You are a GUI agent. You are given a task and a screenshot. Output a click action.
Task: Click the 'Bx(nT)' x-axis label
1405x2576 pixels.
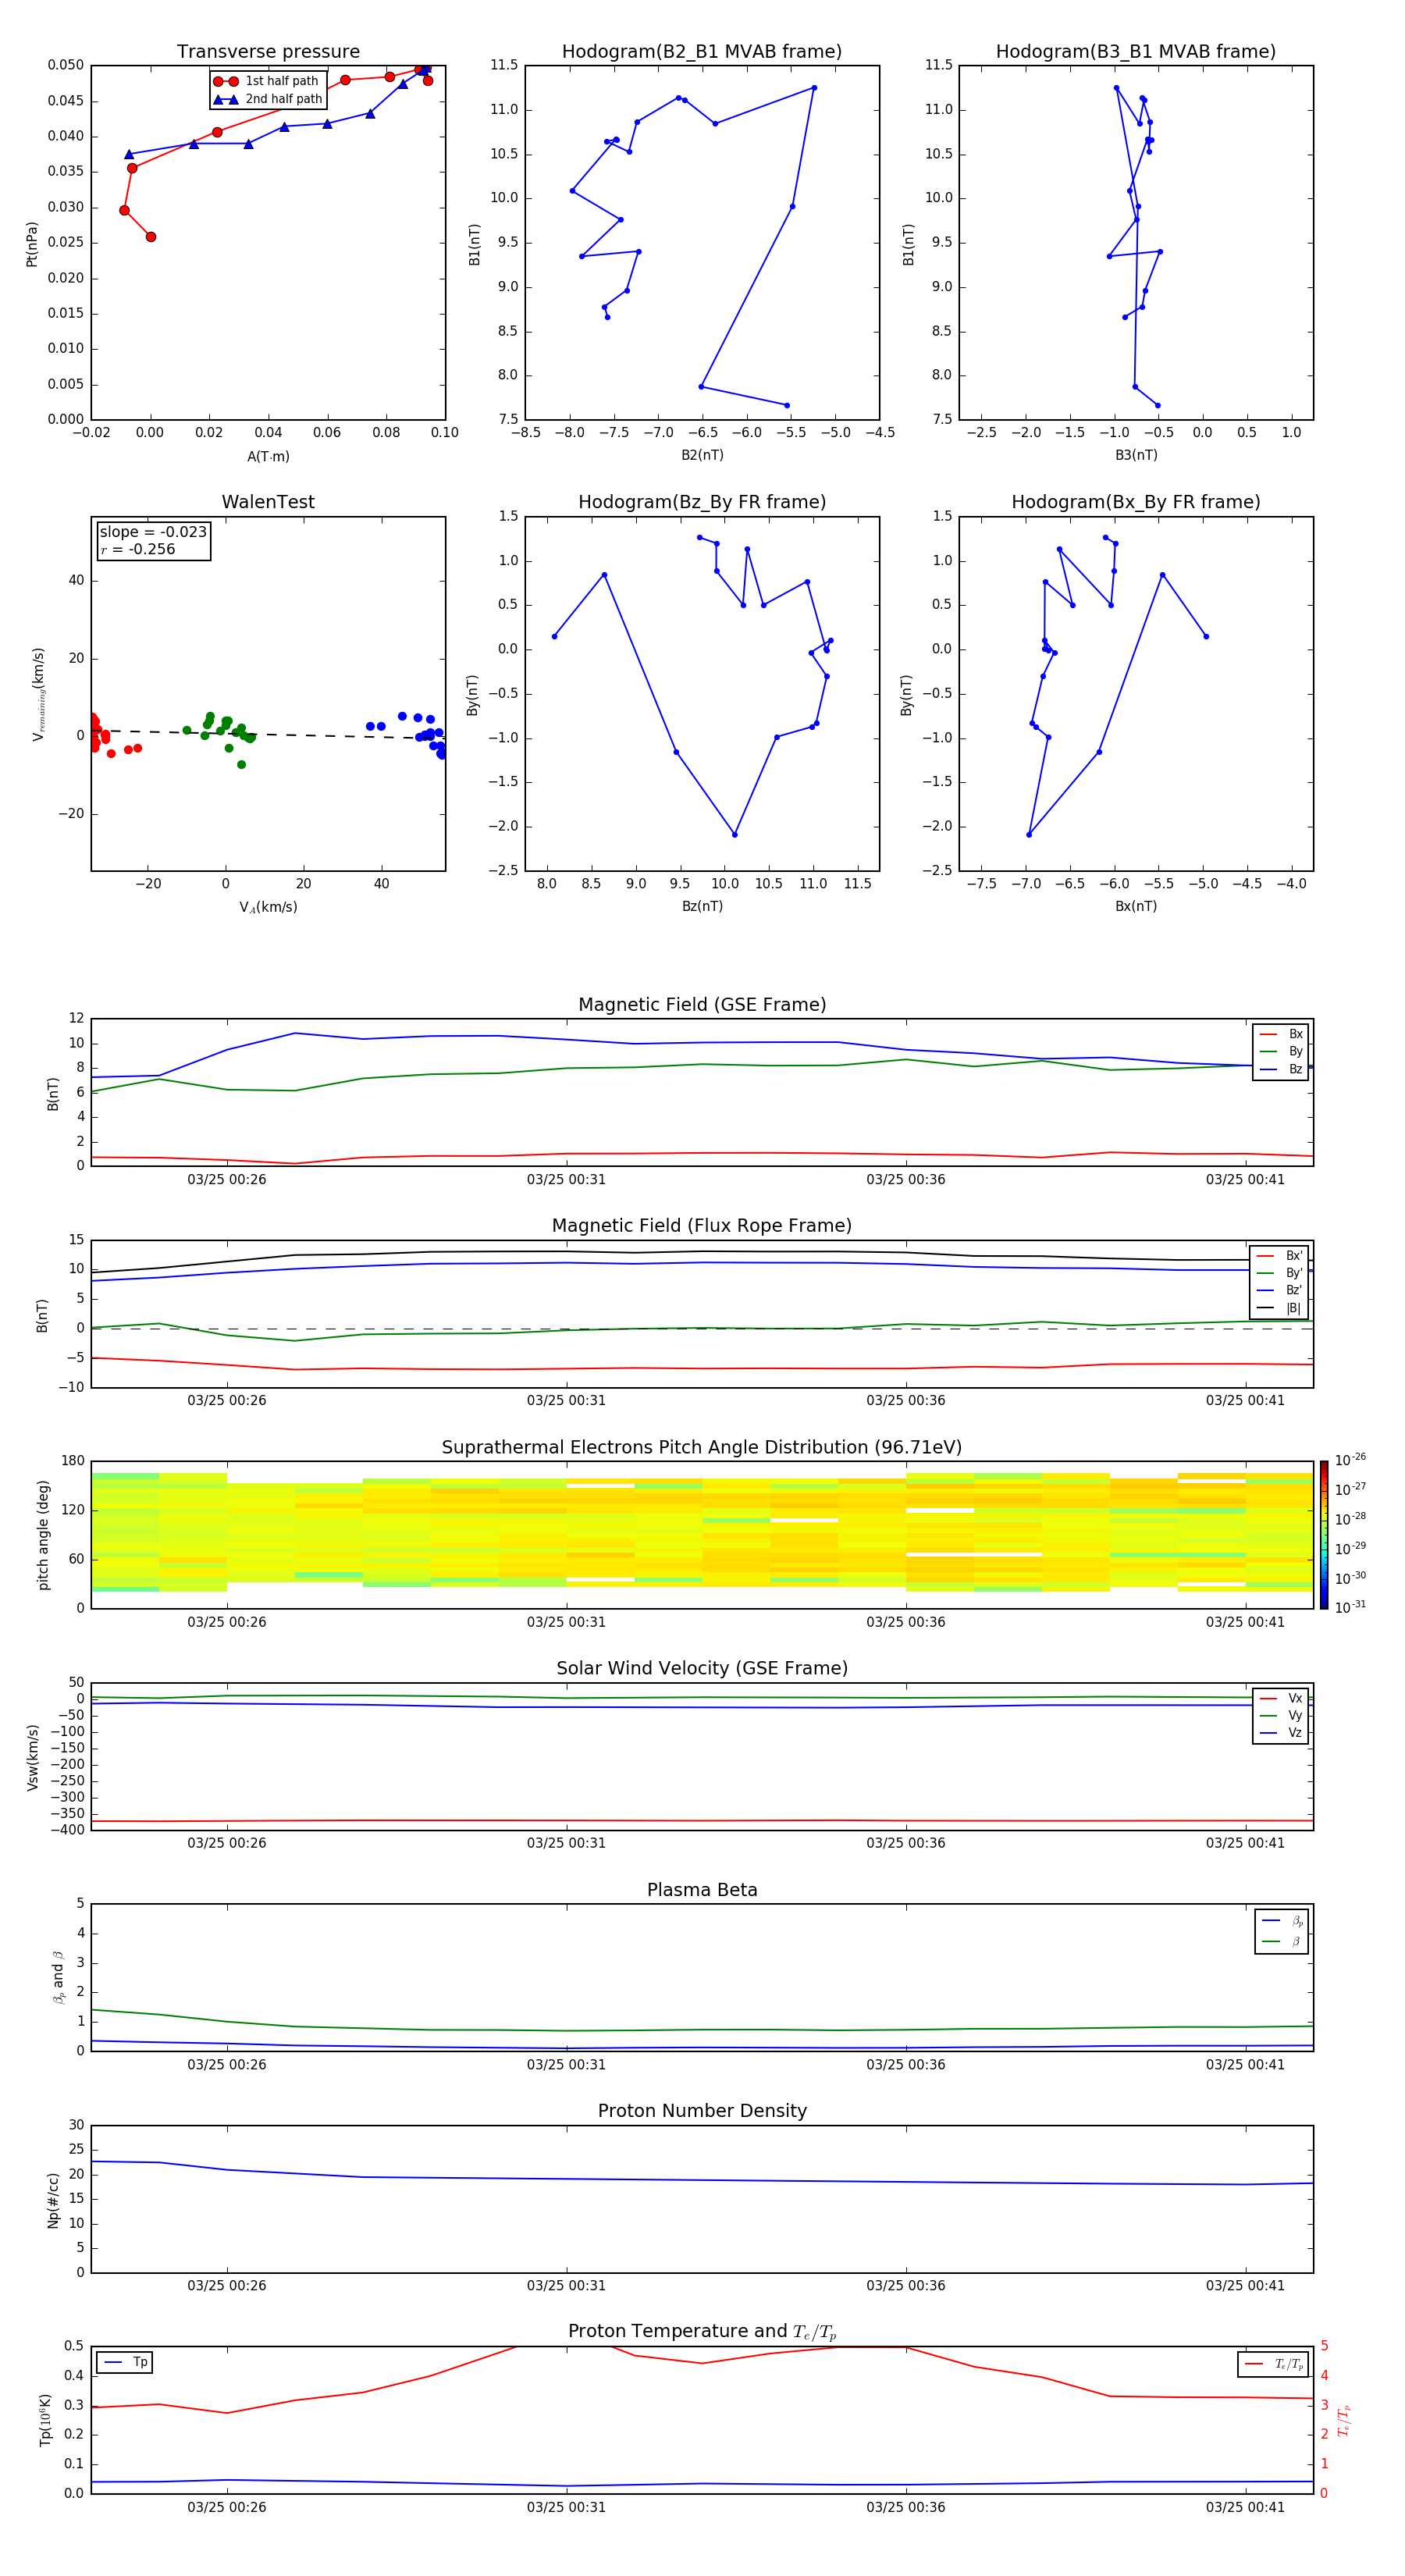1136,907
